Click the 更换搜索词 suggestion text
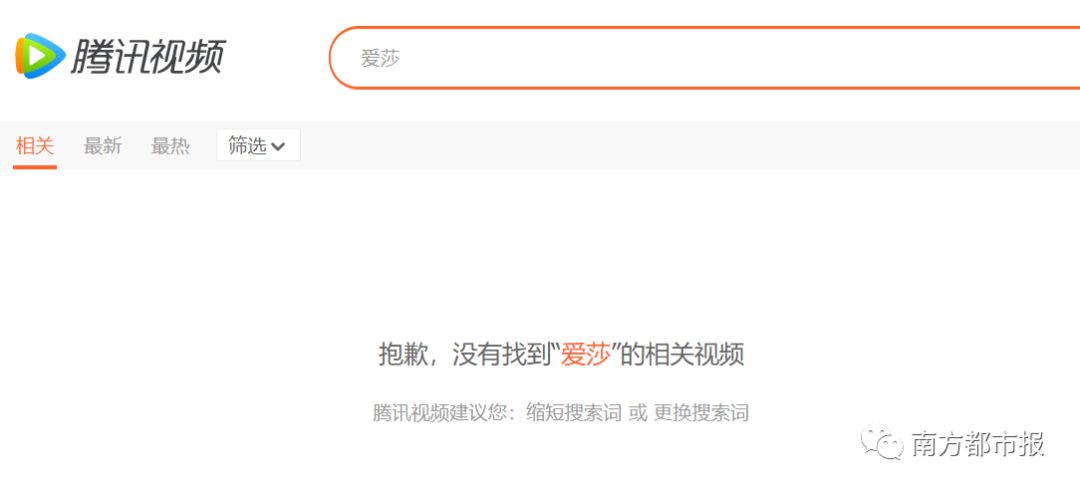1080x492 pixels. (x=701, y=413)
